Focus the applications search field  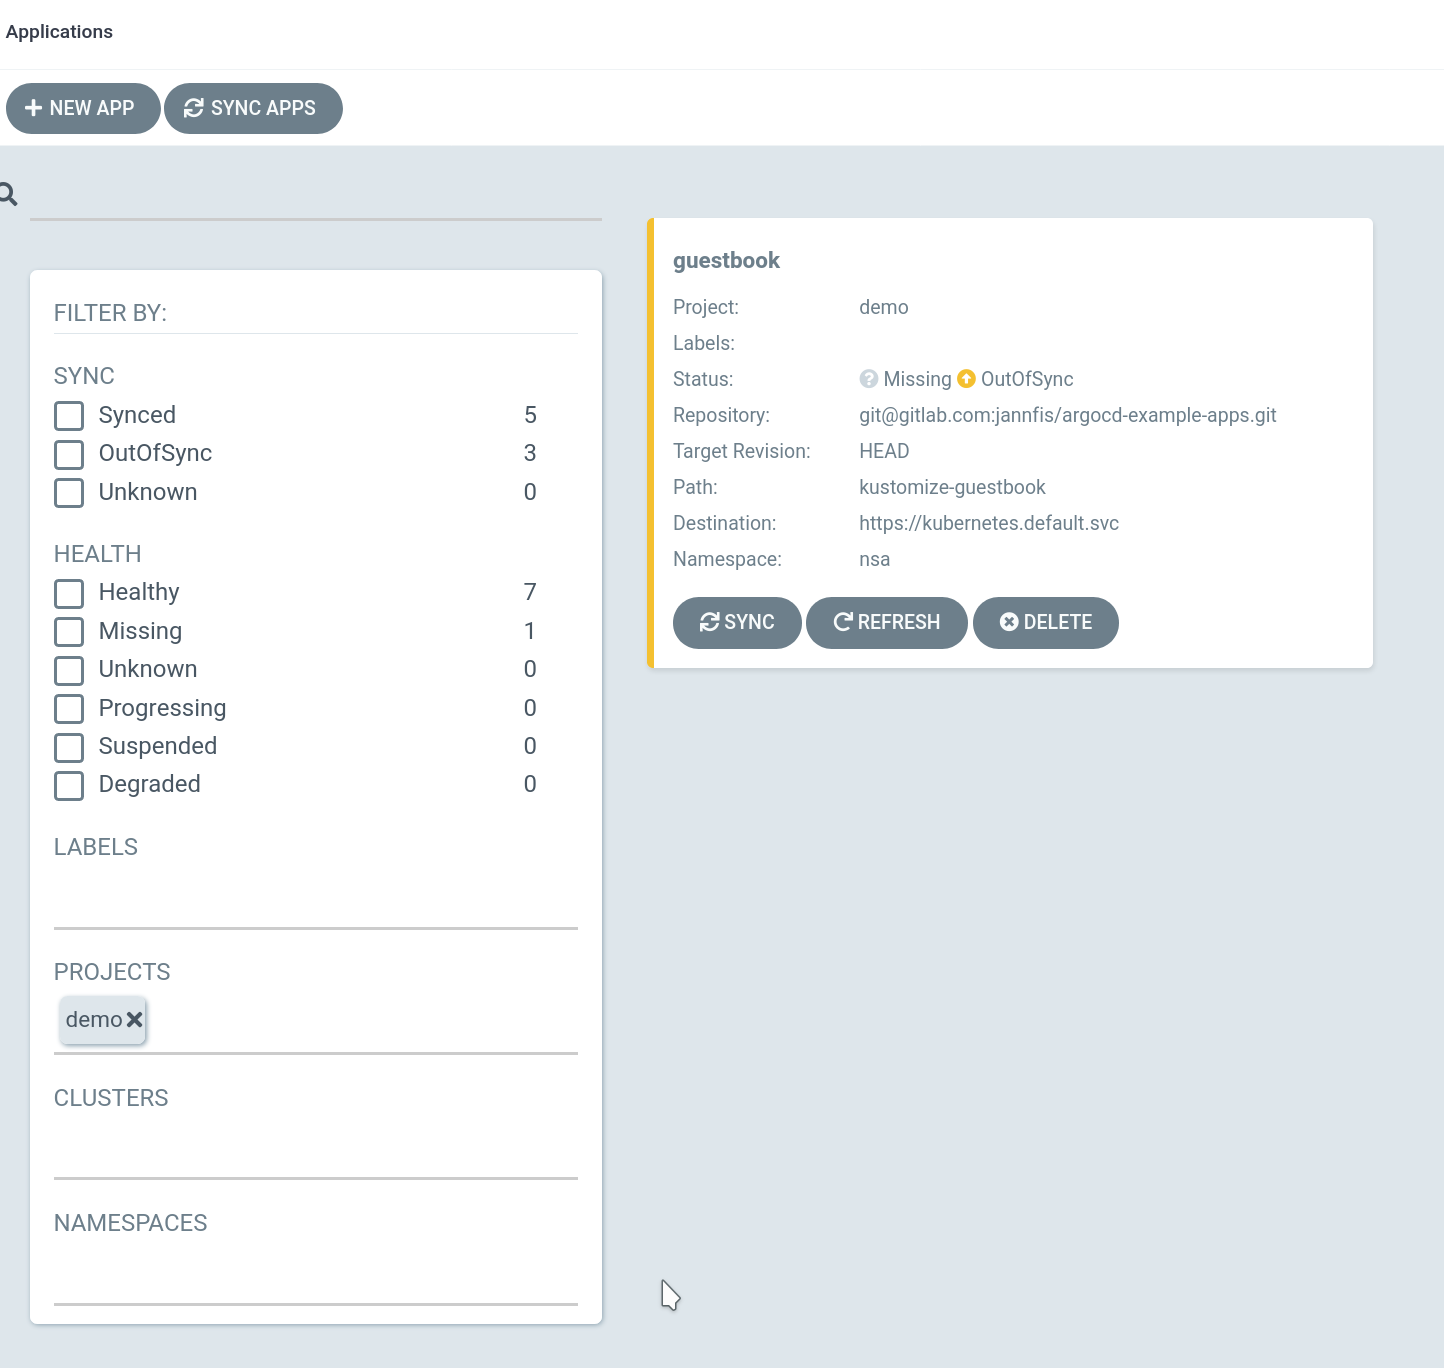tap(316, 197)
